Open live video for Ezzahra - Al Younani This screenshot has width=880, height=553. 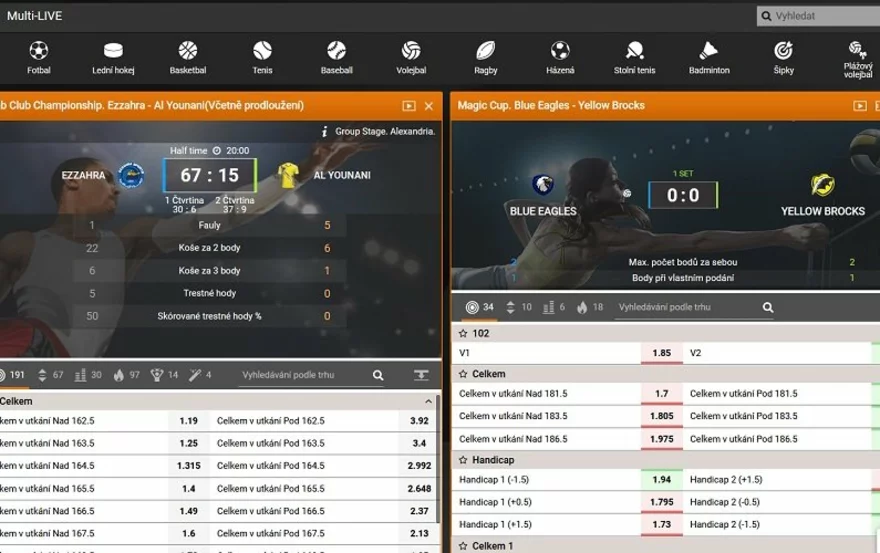pyautogui.click(x=408, y=106)
